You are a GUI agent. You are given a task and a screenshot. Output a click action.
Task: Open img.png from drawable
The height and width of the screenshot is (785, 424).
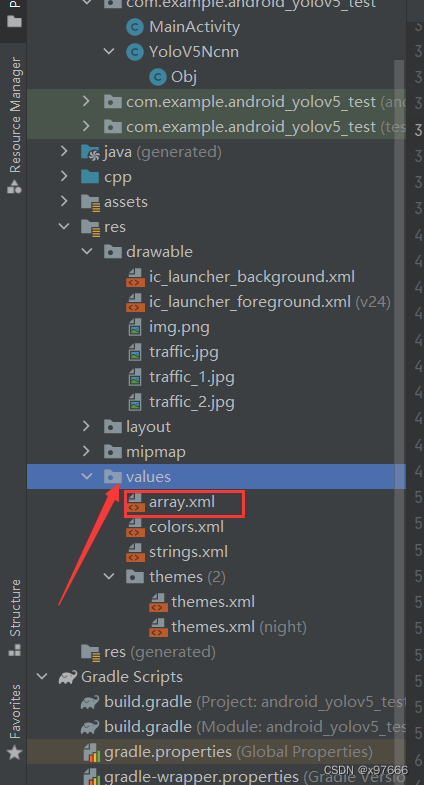179,327
